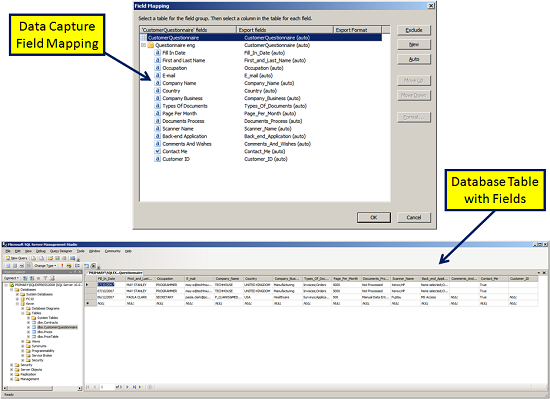Click the field icon beside Customer ID
The height and width of the screenshot is (399, 550).
tap(157, 159)
